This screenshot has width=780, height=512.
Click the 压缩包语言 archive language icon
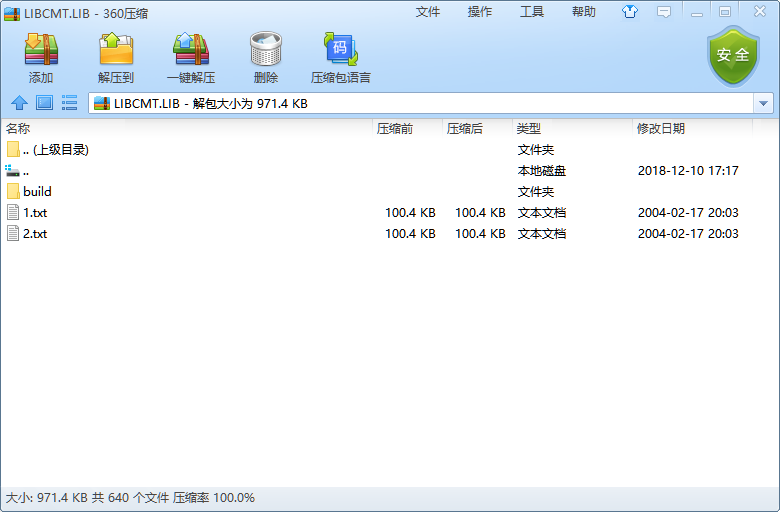click(x=341, y=49)
